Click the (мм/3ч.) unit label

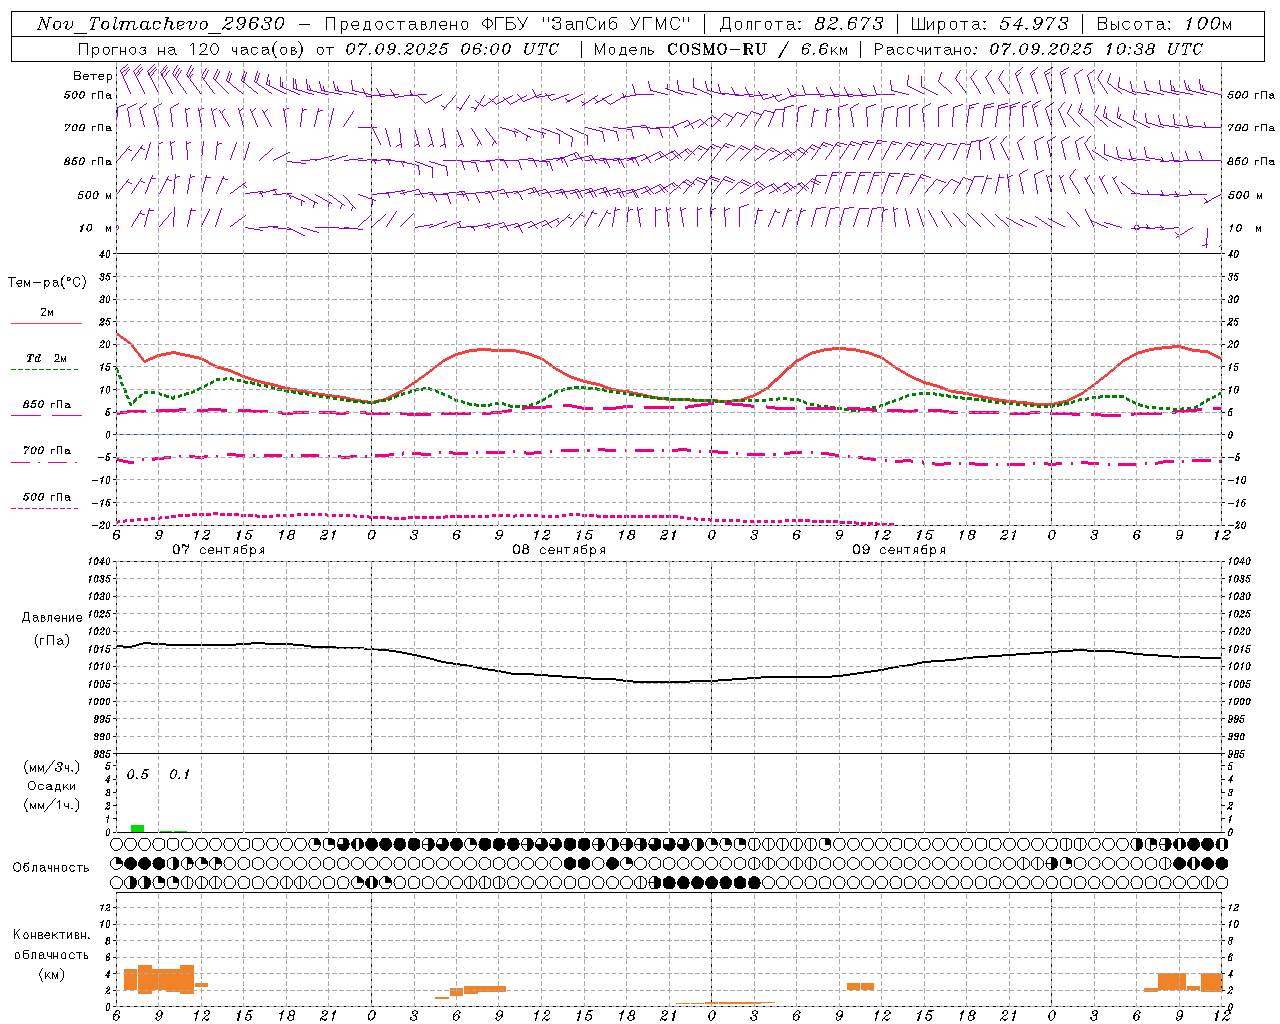52,767
